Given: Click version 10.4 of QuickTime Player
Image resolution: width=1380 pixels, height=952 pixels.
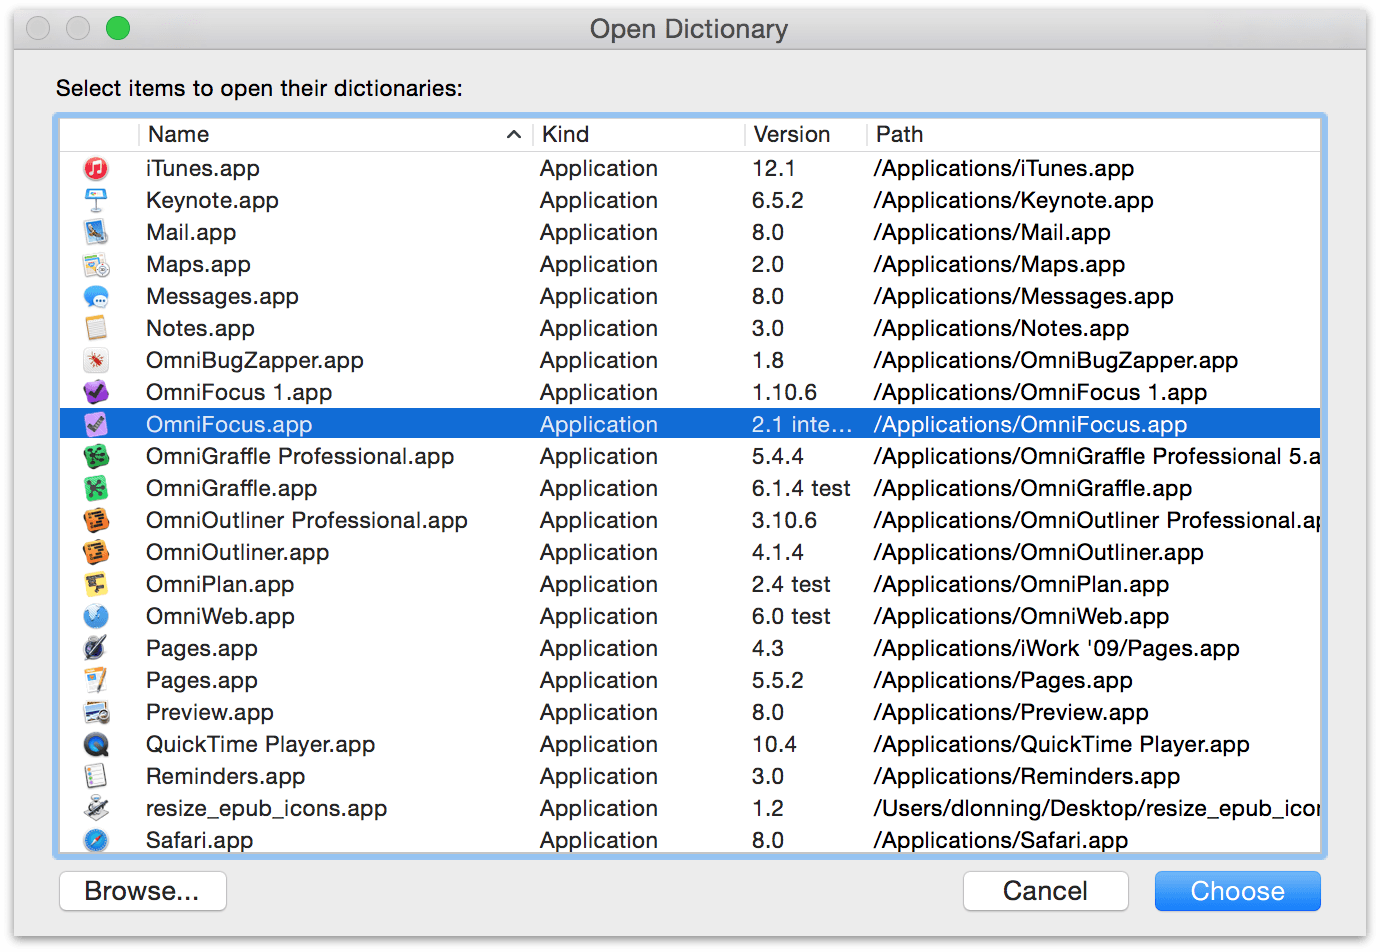Looking at the screenshot, I should coord(774,744).
